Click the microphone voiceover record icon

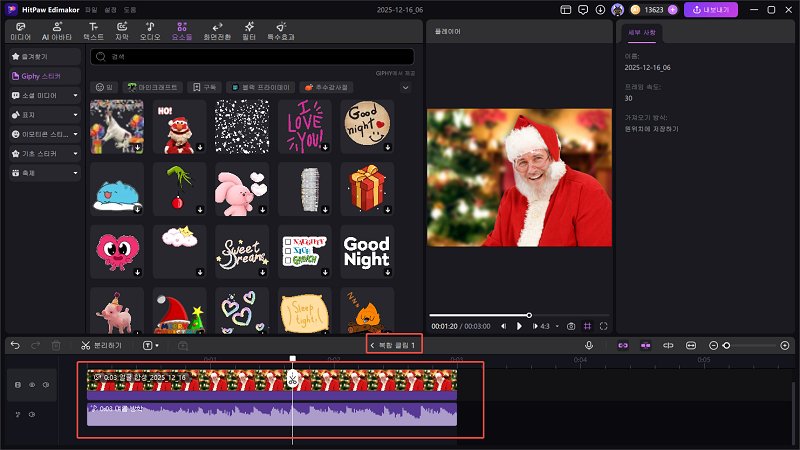coord(589,345)
